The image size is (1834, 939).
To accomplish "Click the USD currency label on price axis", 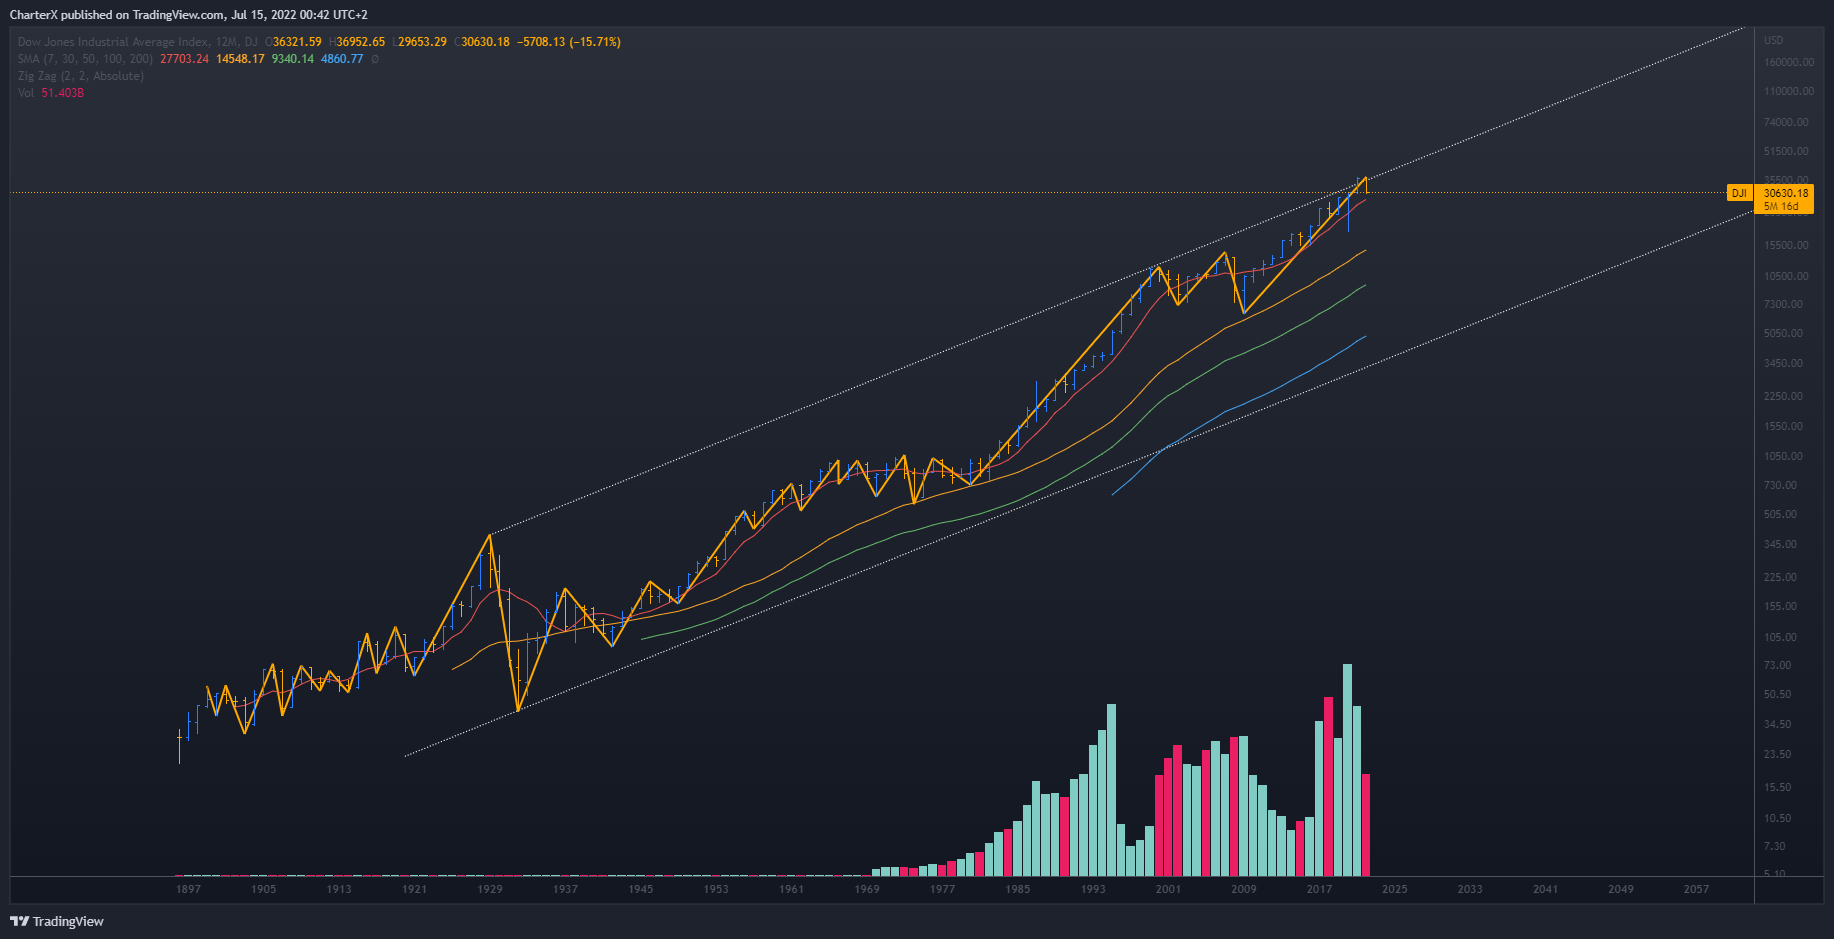I will tap(1773, 41).
